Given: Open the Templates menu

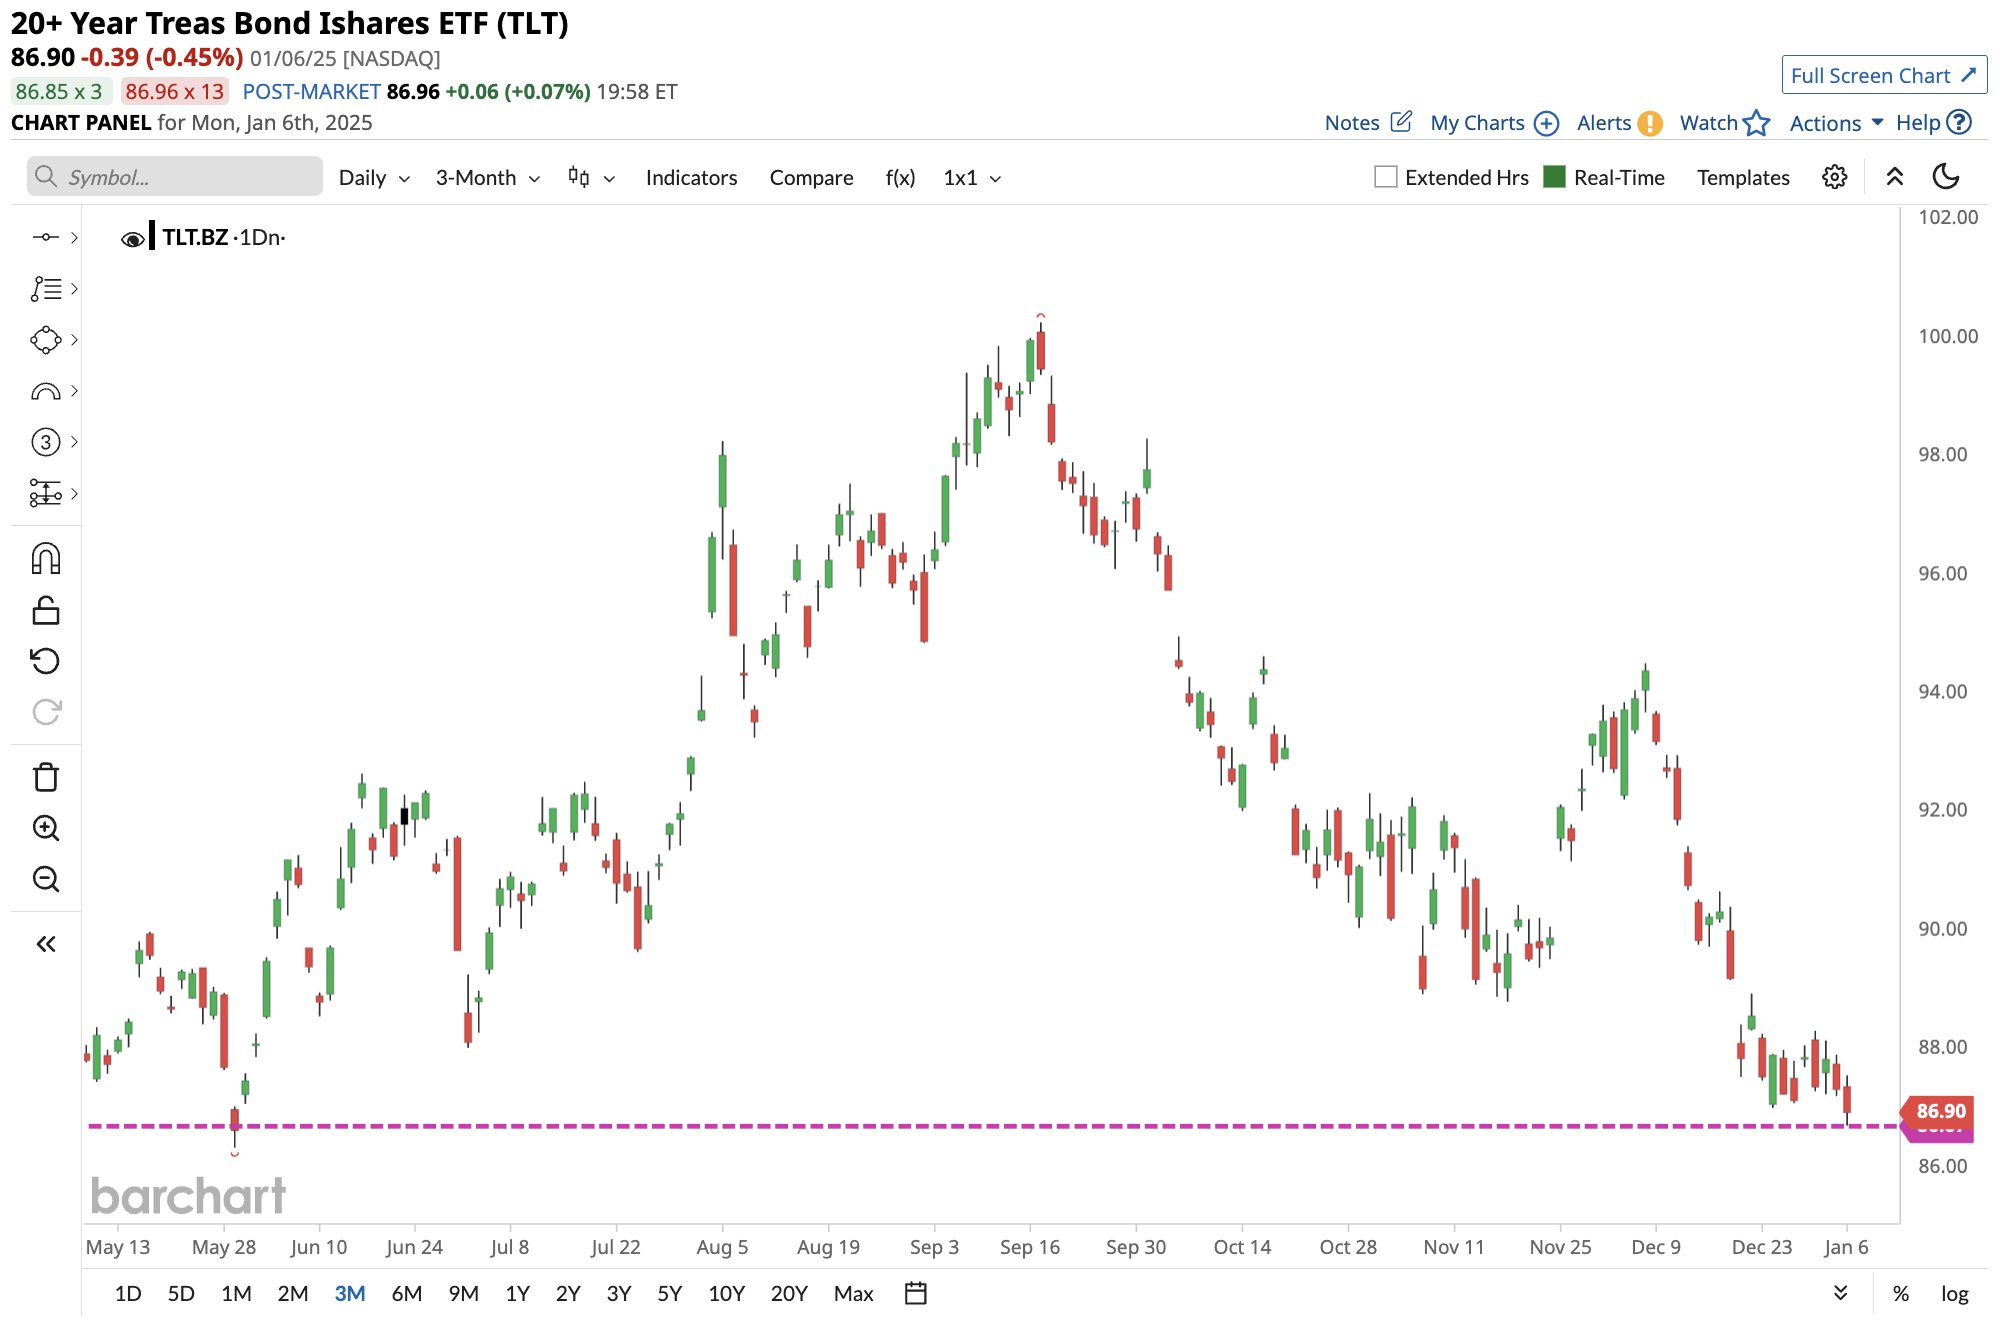Looking at the screenshot, I should [x=1743, y=177].
